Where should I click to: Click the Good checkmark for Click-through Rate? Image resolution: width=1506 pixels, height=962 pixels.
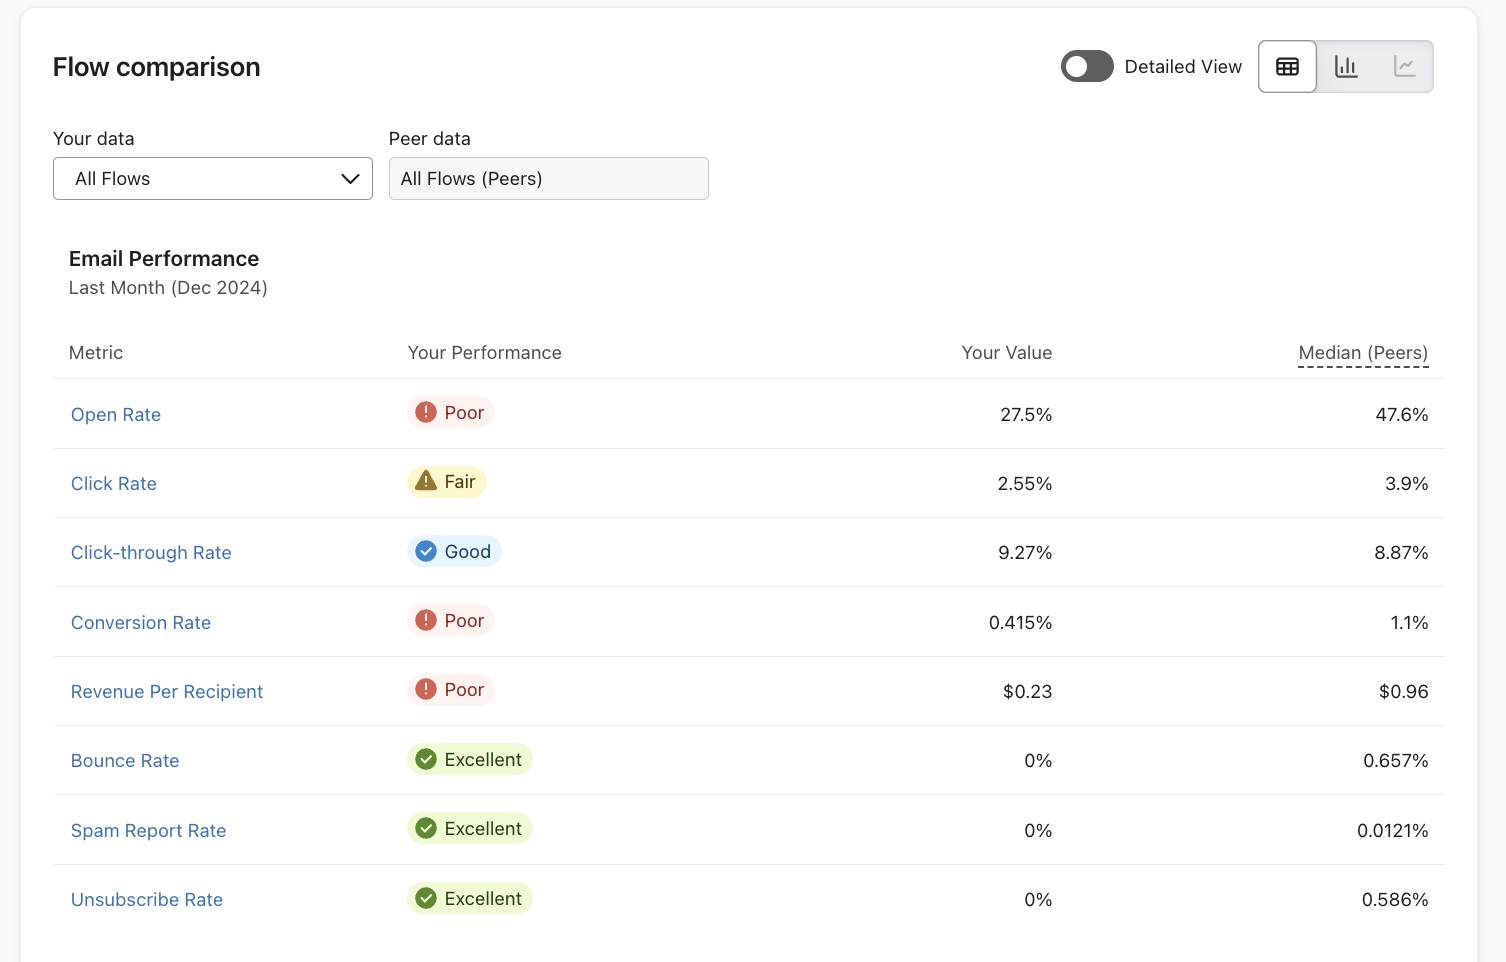425,550
